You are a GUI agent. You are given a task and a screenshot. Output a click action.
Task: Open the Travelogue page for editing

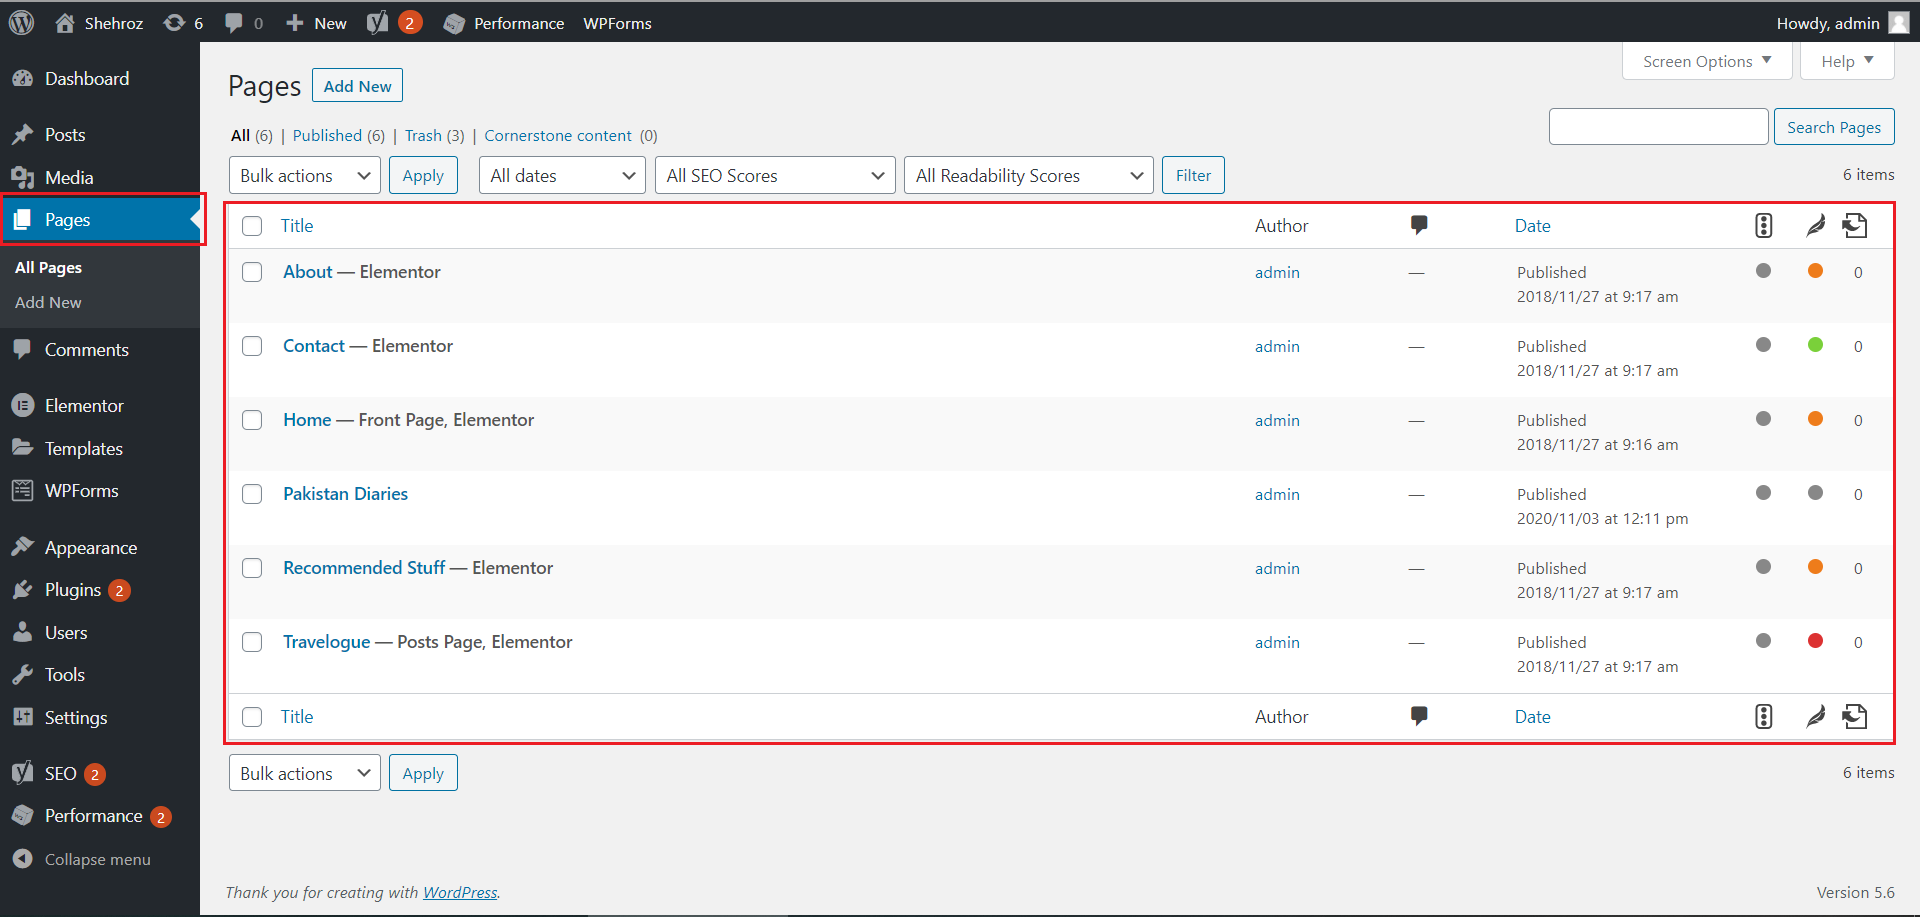(326, 641)
